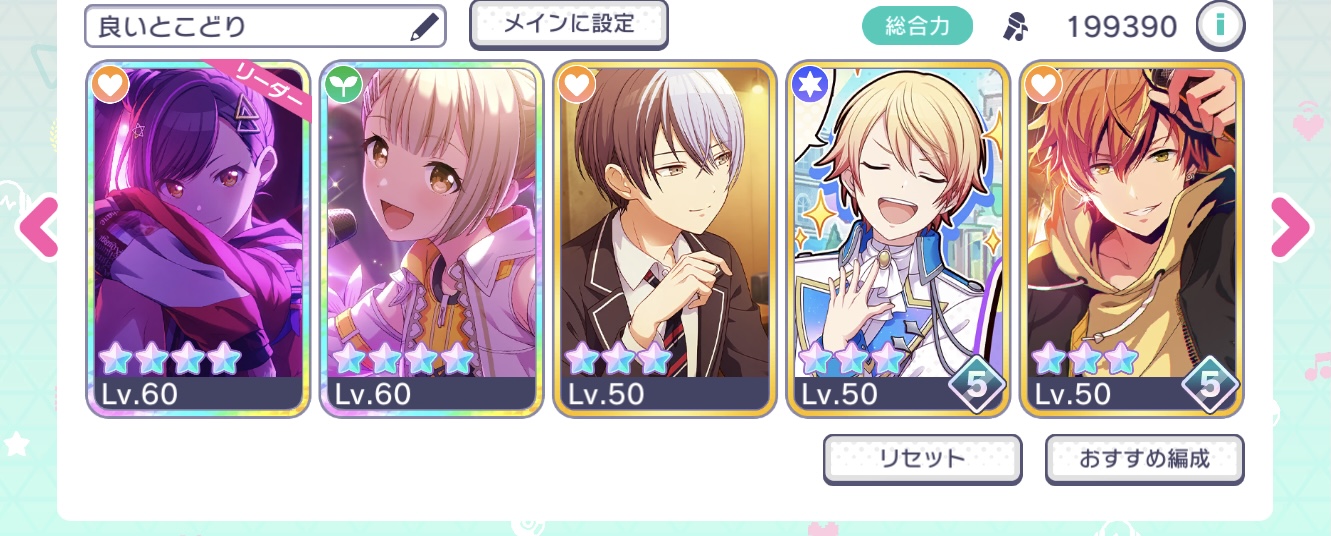1331x536 pixels.
Task: Tap the green sprout attribute icon on second card
Action: [343, 85]
